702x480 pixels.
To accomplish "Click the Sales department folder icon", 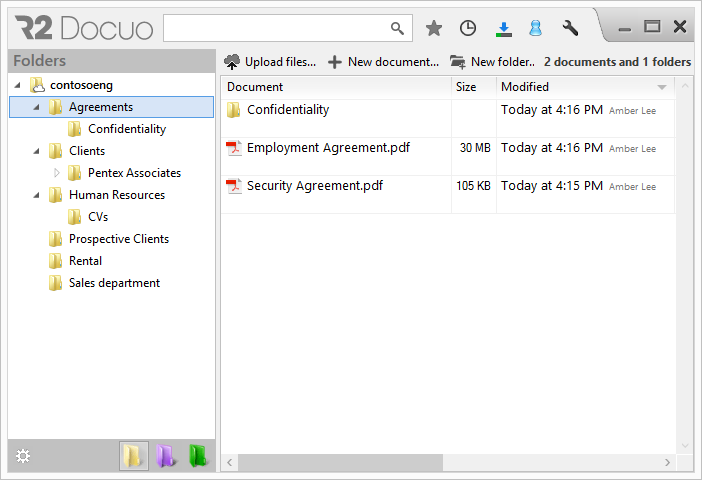I will coord(56,283).
